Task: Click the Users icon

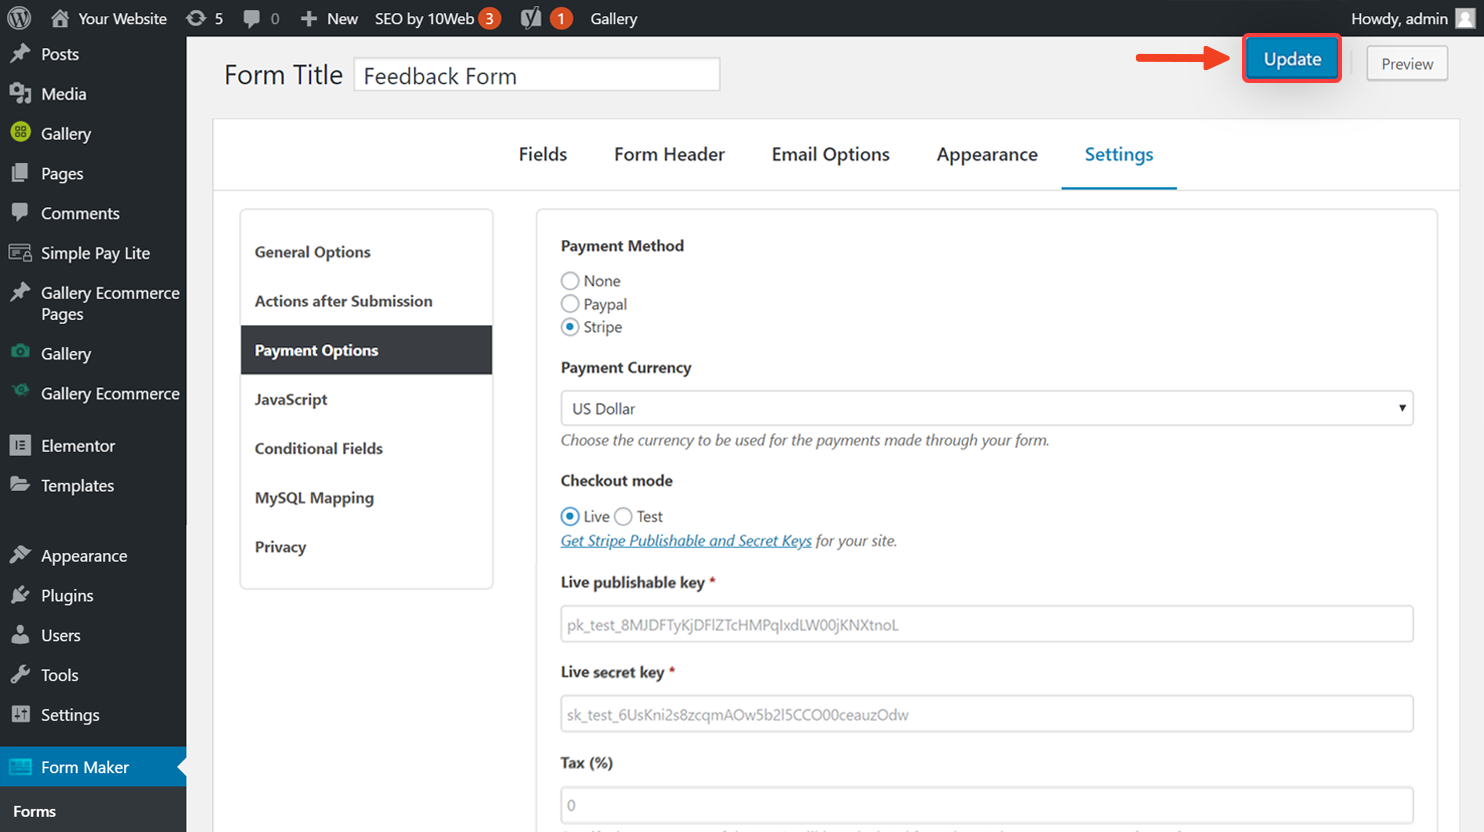Action: [20, 635]
